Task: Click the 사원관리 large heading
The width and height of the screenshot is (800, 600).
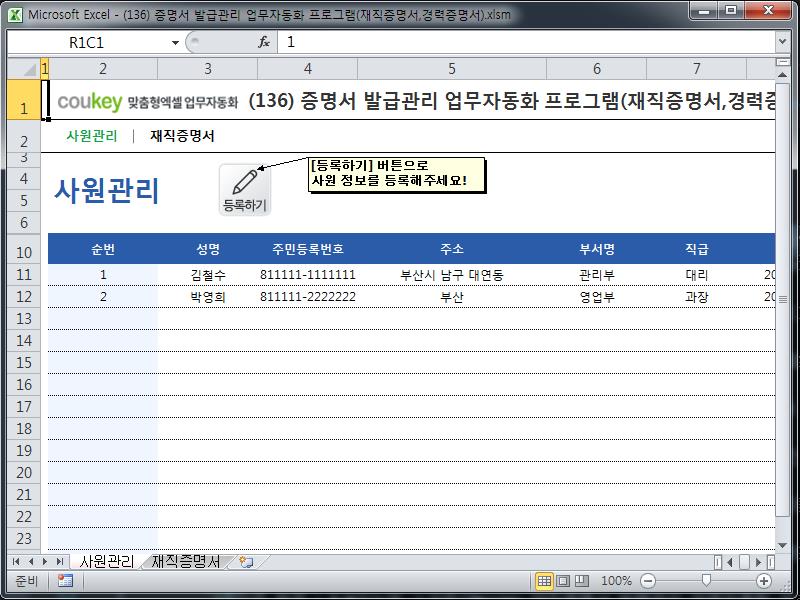Action: pyautogui.click(x=107, y=191)
